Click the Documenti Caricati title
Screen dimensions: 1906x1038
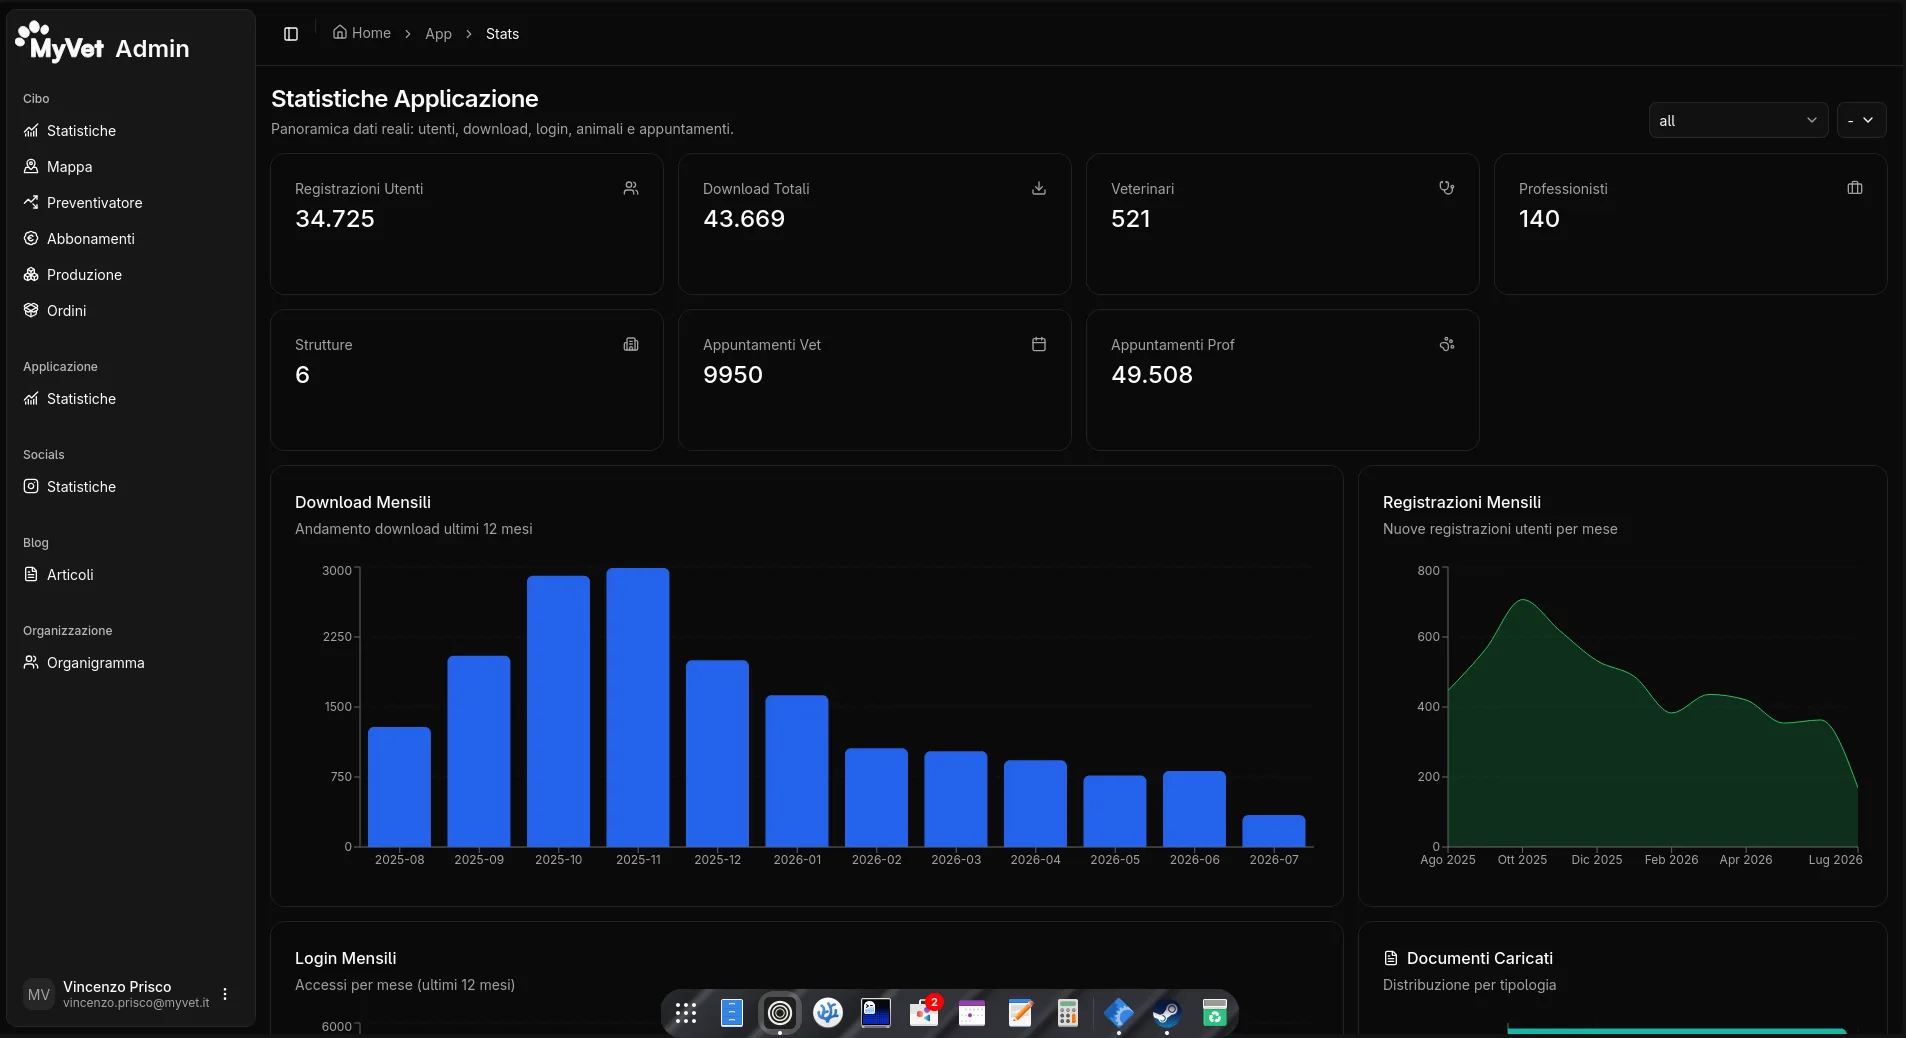click(1480, 958)
